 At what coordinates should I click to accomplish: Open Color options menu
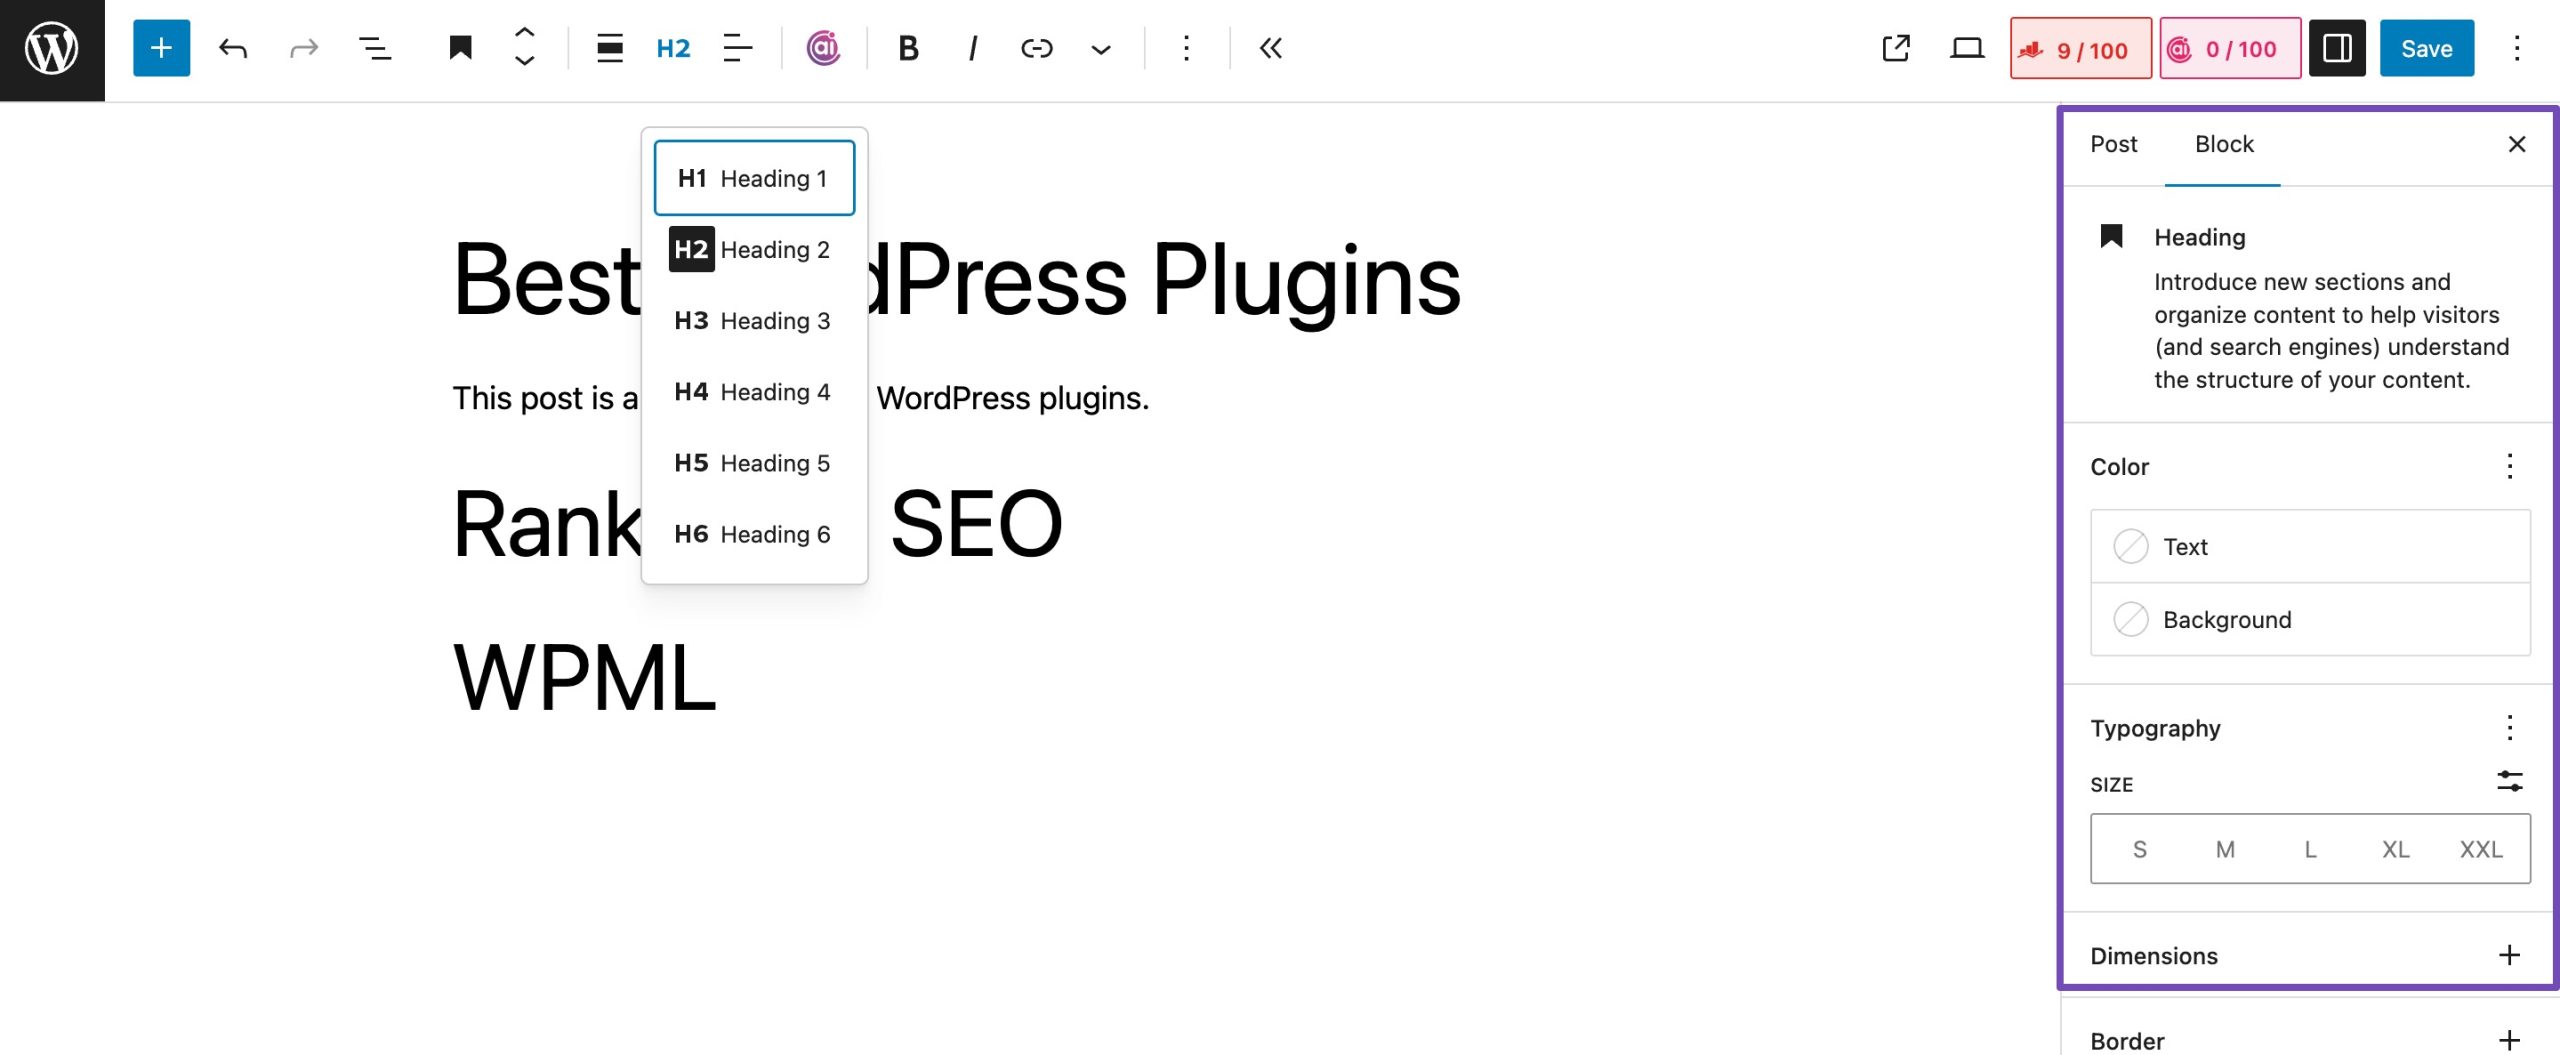tap(2509, 466)
